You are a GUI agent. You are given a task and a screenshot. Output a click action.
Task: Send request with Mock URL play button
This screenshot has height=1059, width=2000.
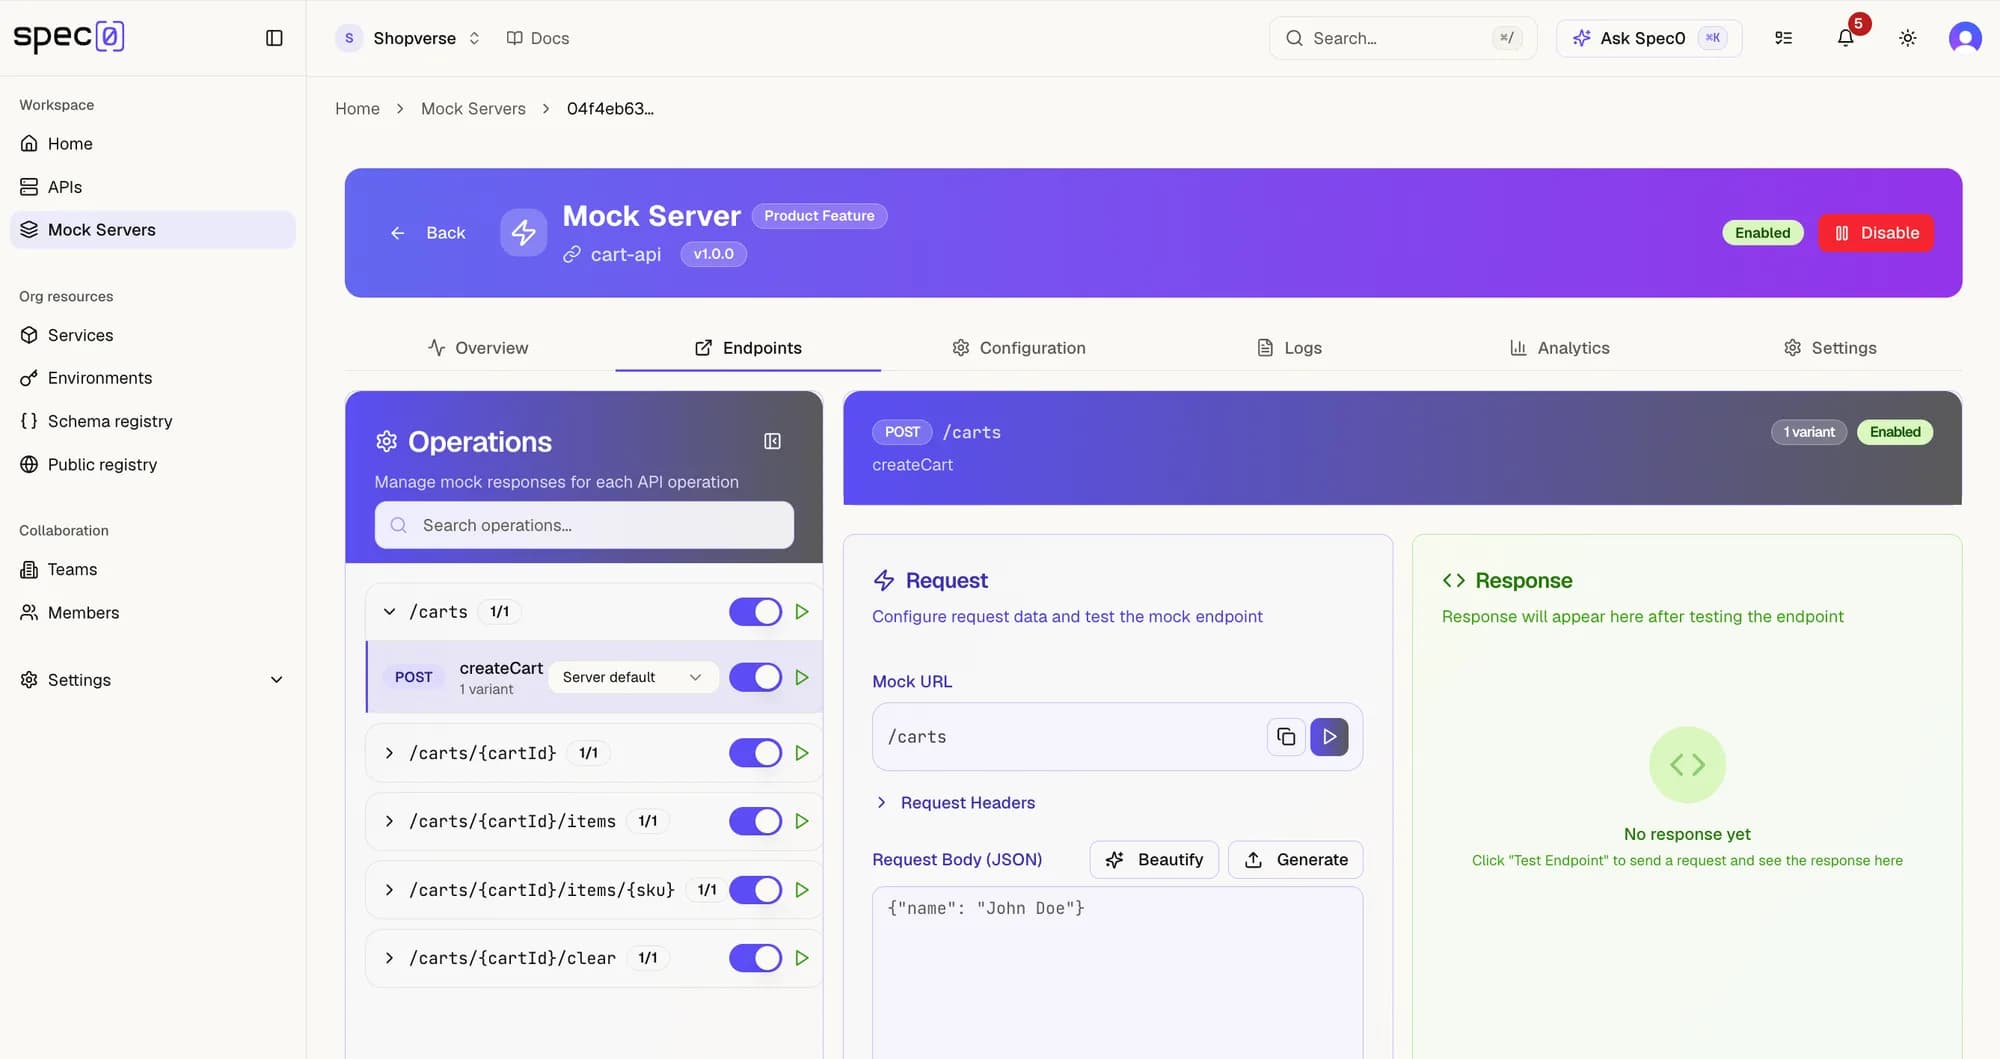click(x=1329, y=737)
